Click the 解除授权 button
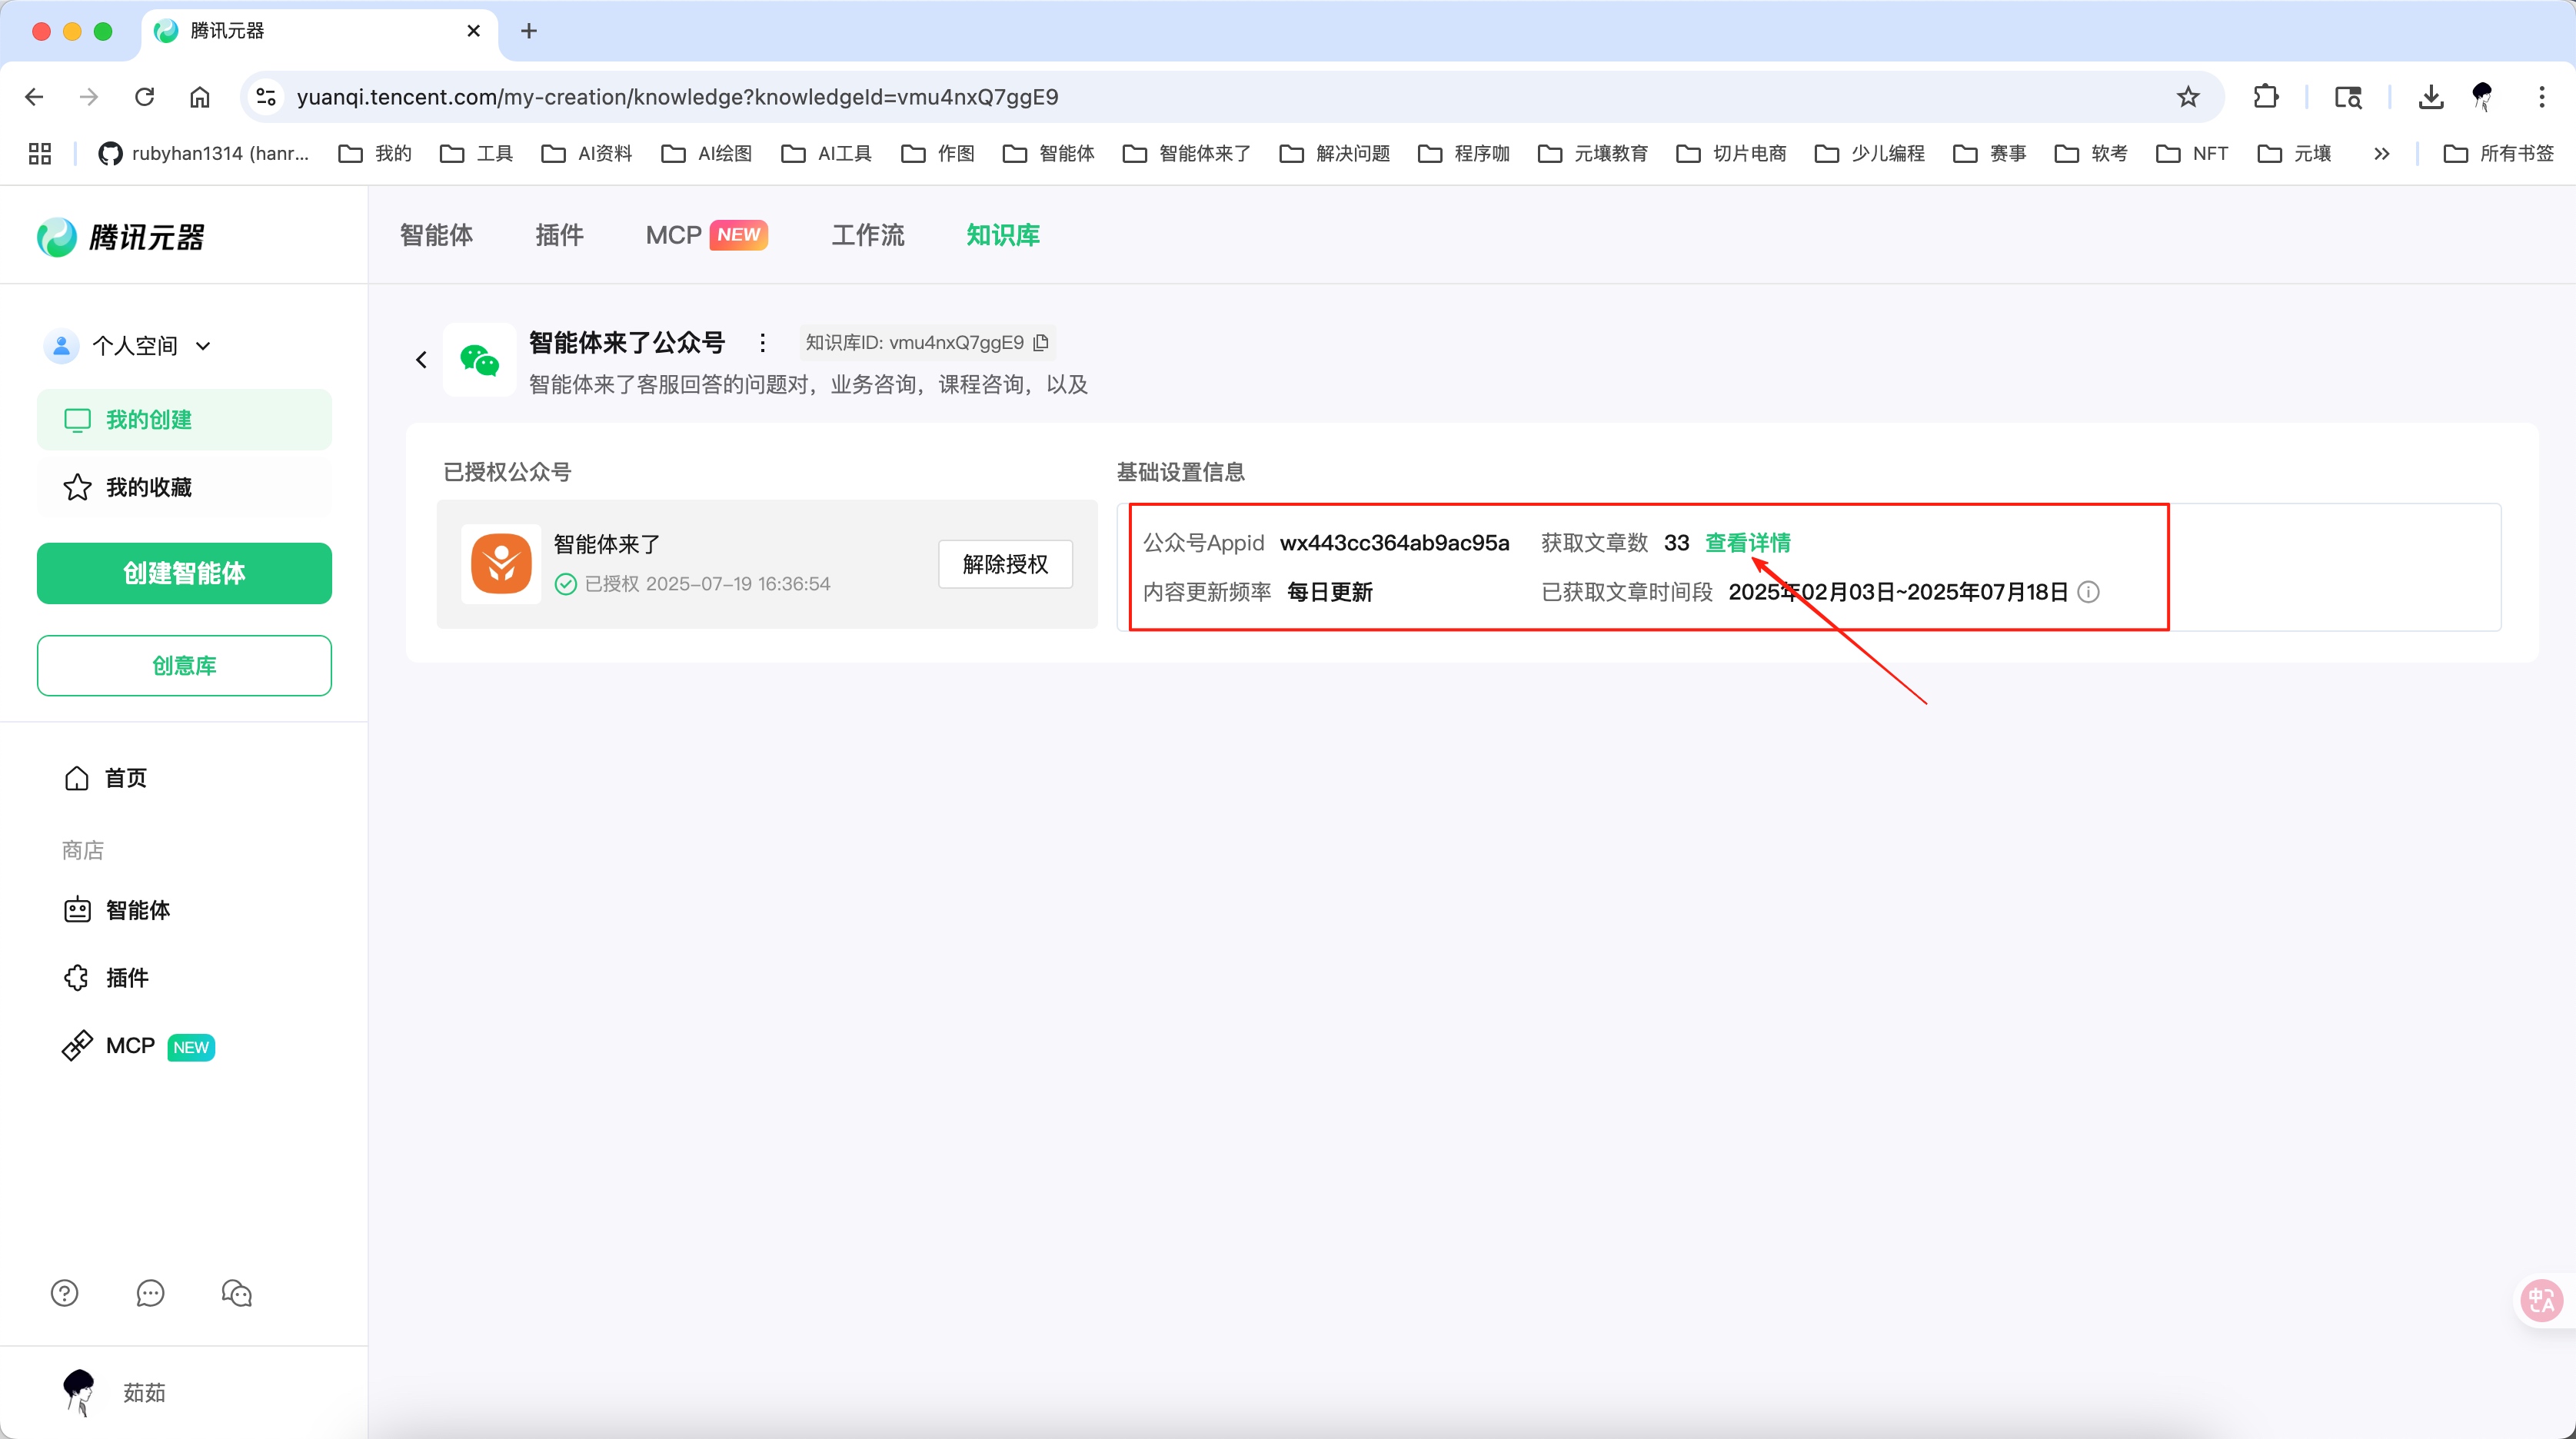2576x1439 pixels. tap(1004, 564)
